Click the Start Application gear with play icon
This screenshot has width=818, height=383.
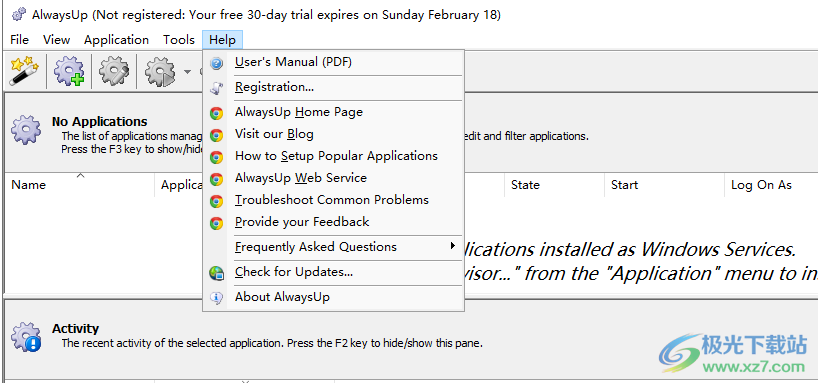159,71
